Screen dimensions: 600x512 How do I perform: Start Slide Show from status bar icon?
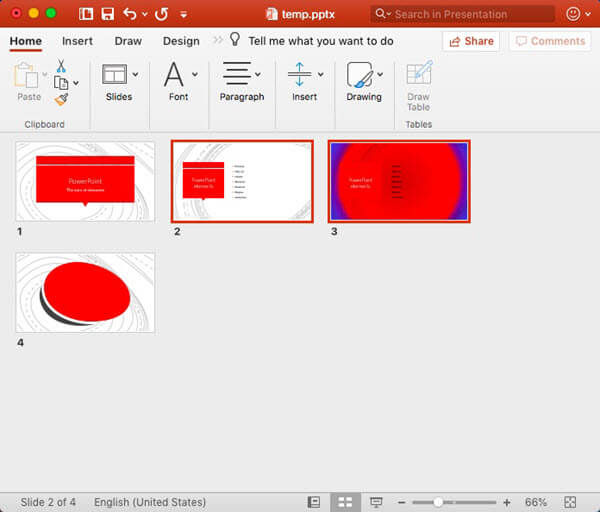pyautogui.click(x=376, y=502)
